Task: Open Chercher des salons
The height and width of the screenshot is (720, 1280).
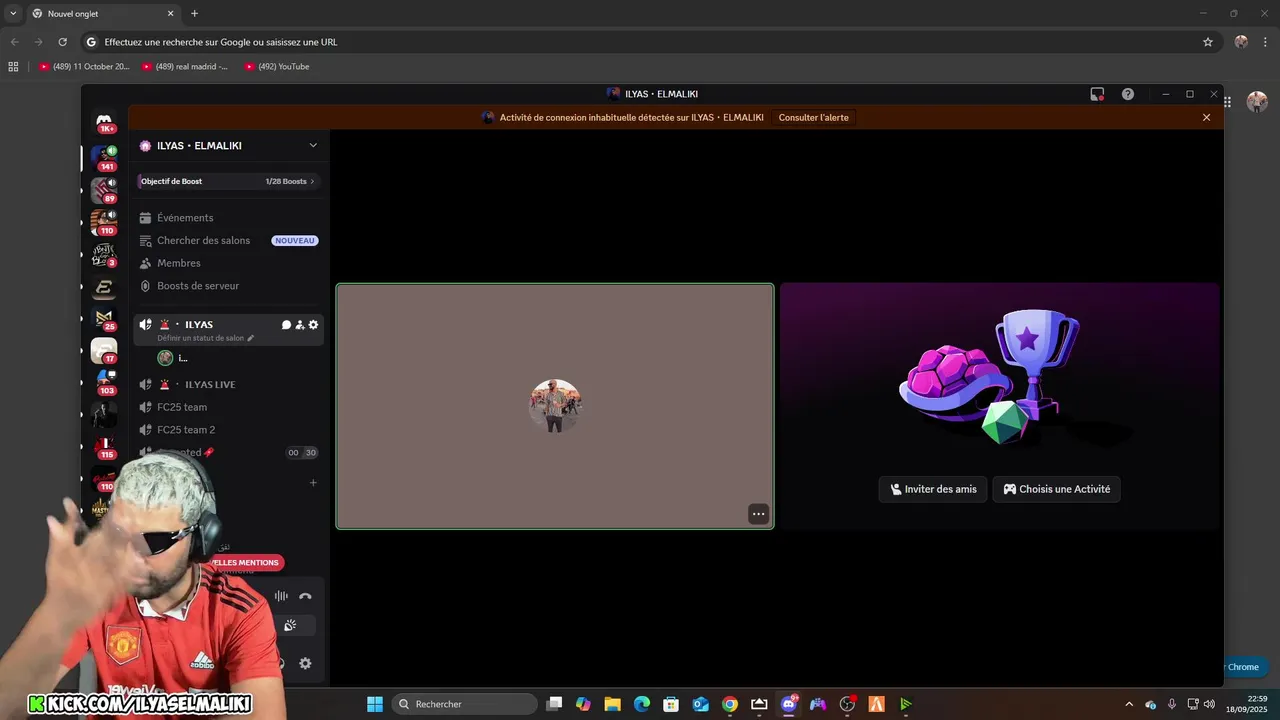Action: pyautogui.click(x=228, y=241)
